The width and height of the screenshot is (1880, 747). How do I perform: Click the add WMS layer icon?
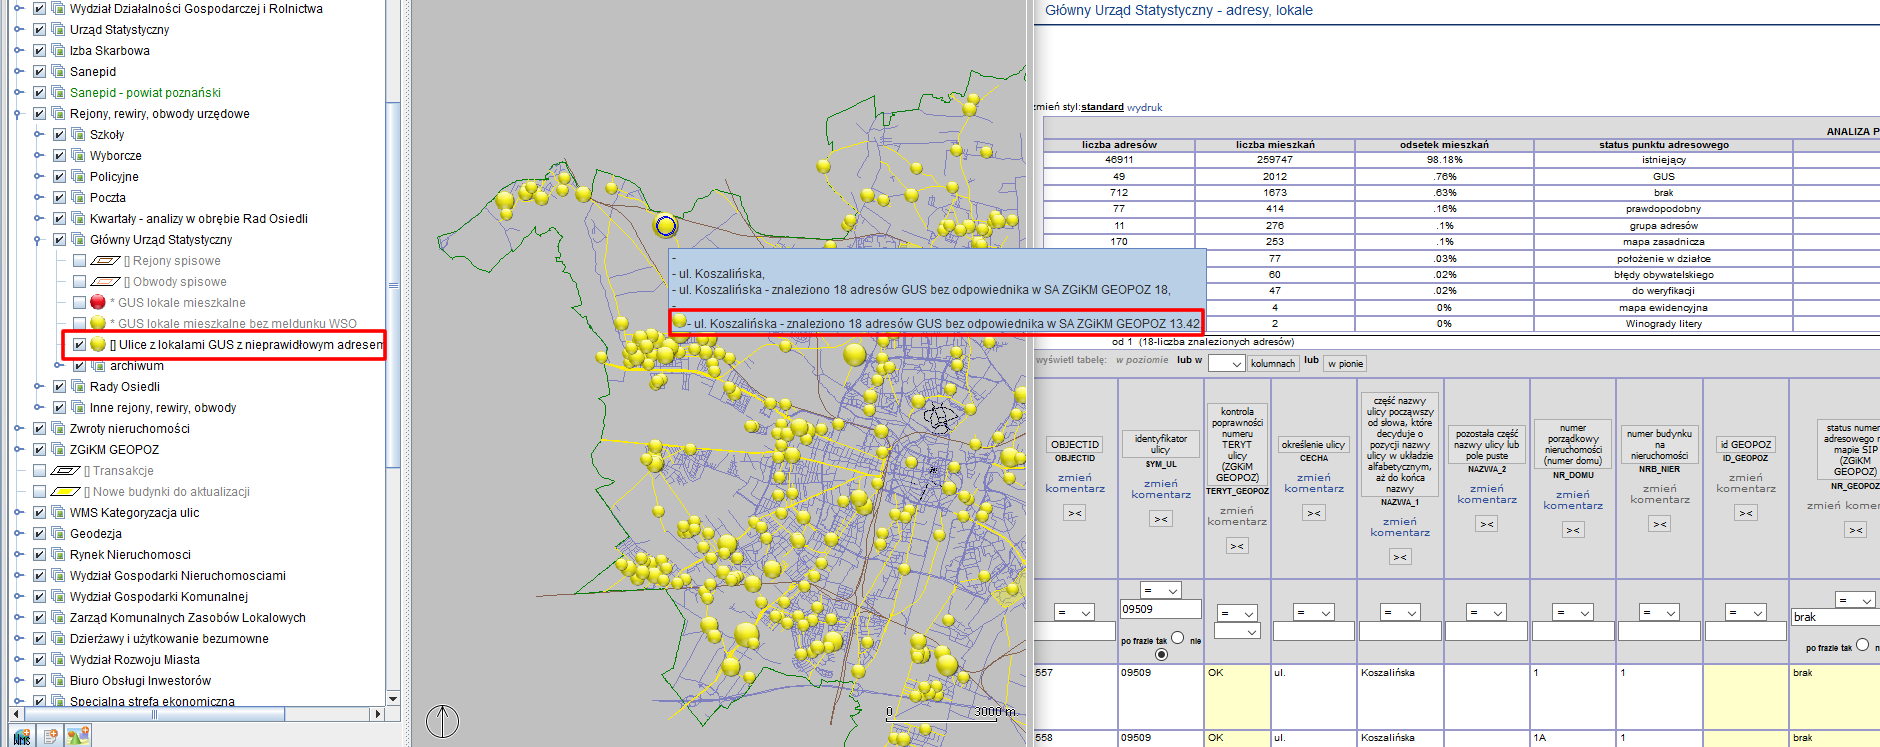(22, 736)
